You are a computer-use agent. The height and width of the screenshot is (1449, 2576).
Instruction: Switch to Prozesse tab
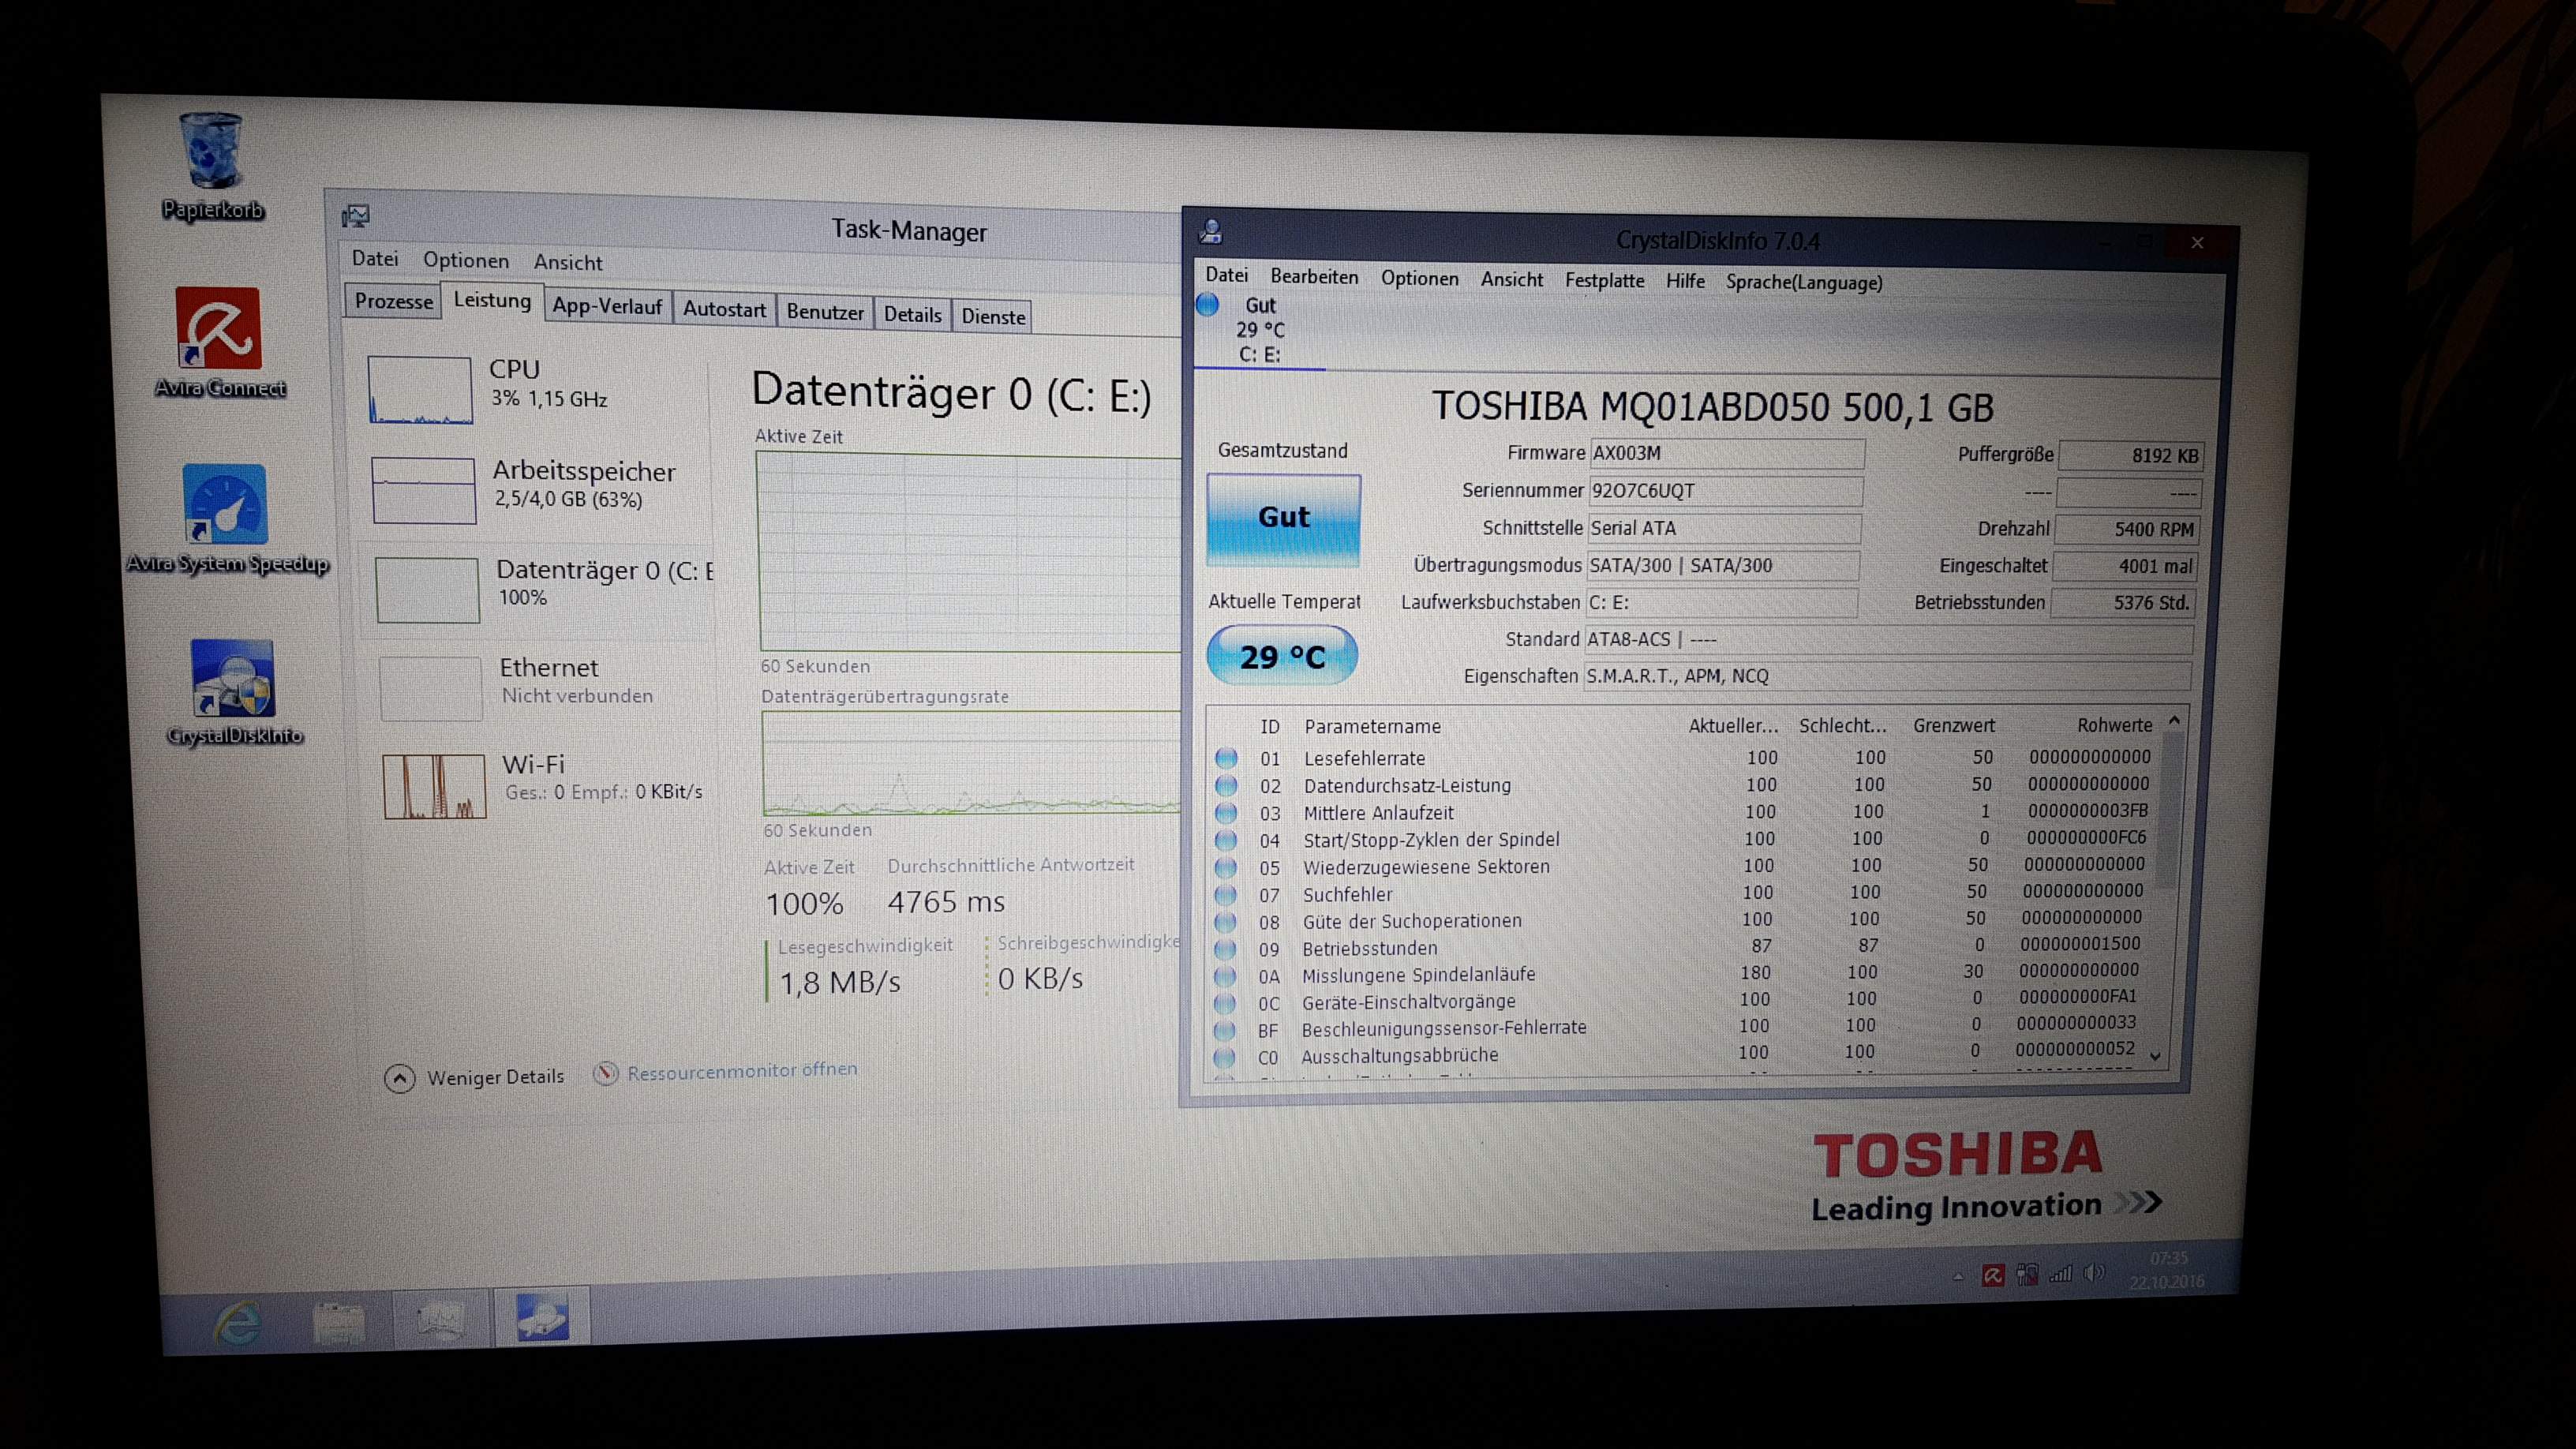click(x=393, y=301)
